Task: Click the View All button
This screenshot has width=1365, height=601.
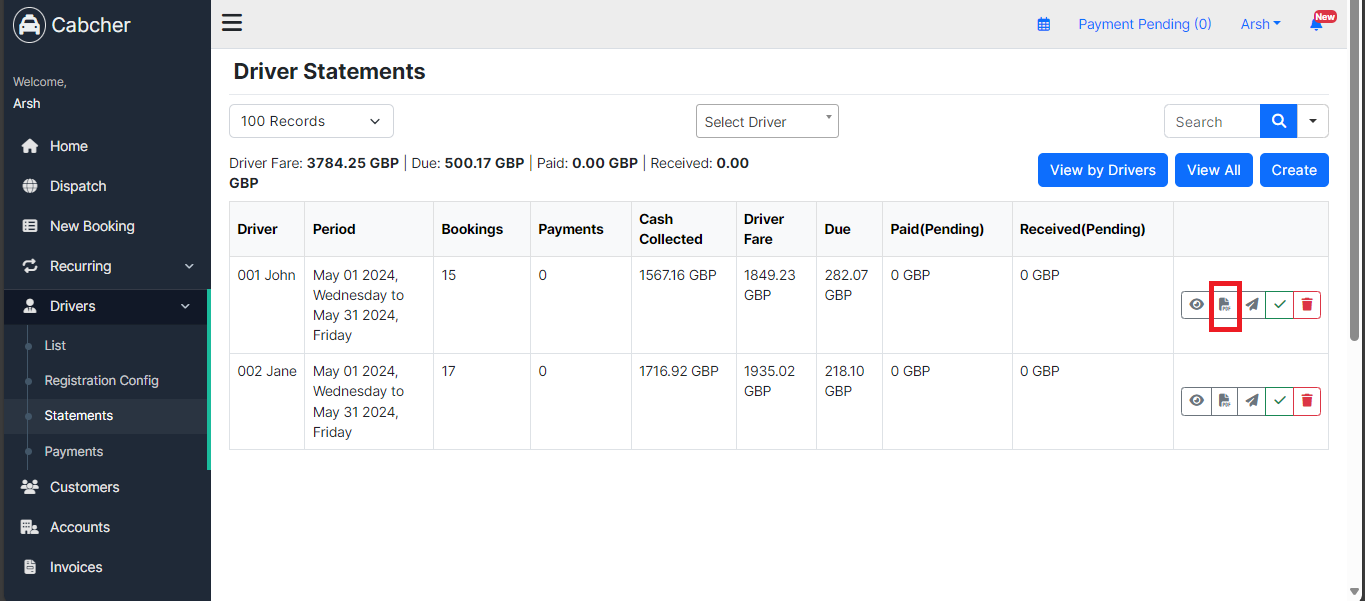Action: tap(1214, 170)
